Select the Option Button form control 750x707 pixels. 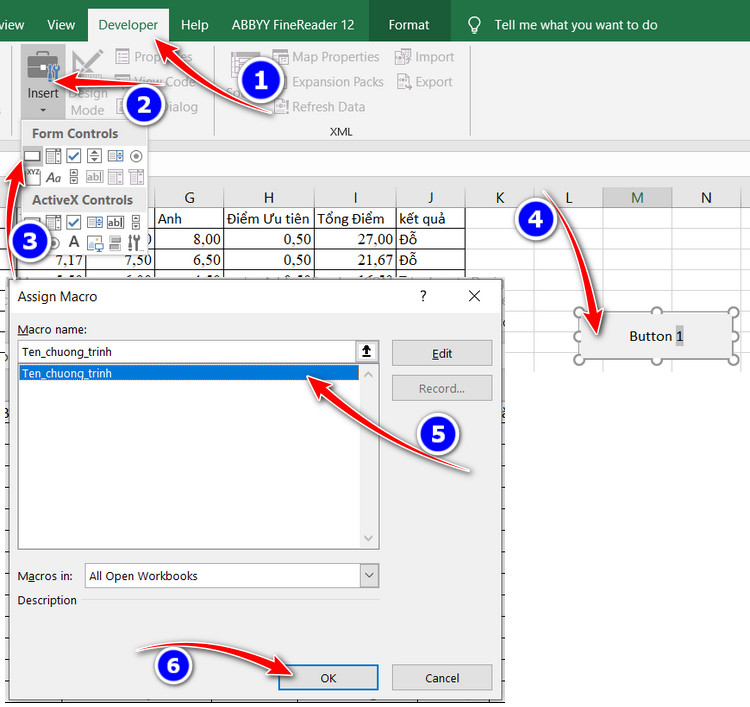[x=136, y=156]
